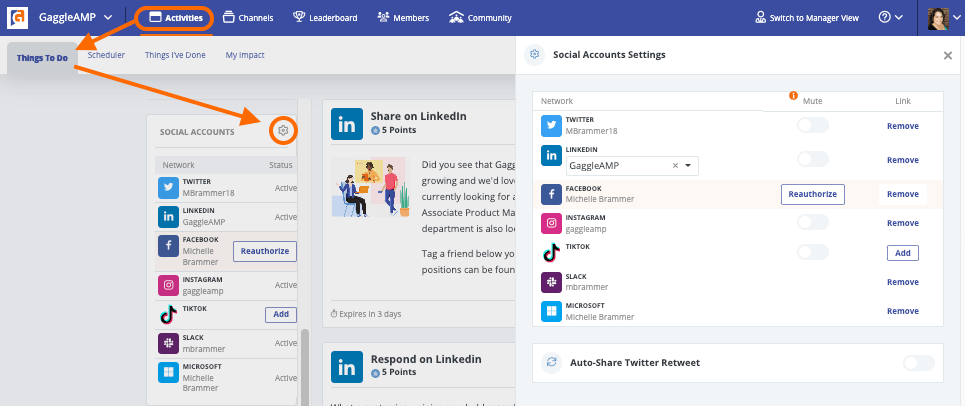Click Microsoft icon in Social Accounts sidebar
The width and height of the screenshot is (965, 406).
(168, 373)
